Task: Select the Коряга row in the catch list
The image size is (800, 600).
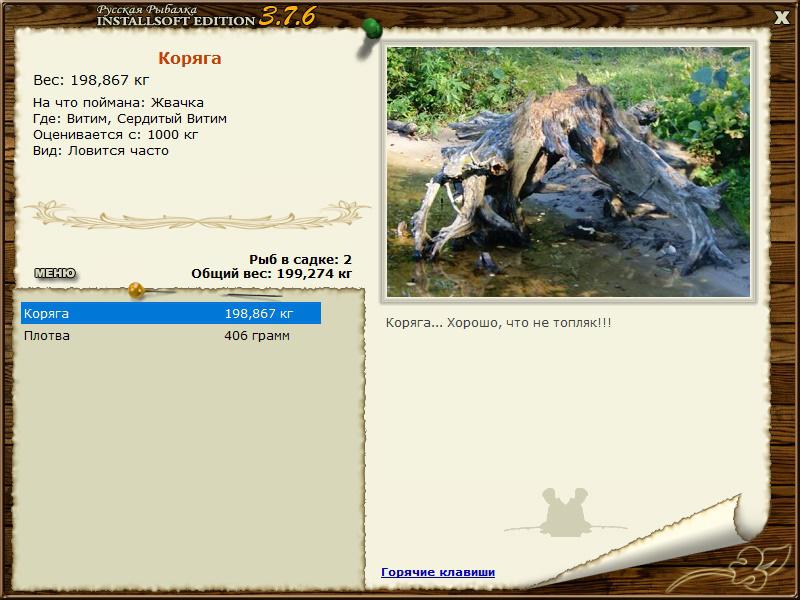Action: pyautogui.click(x=171, y=313)
